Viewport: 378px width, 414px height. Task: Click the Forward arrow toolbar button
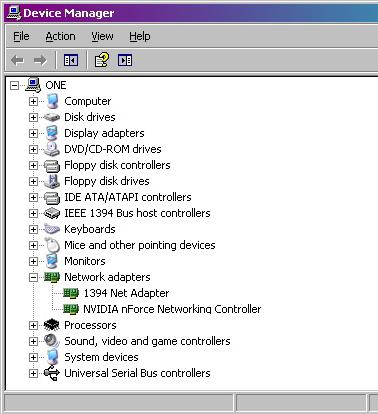40,60
